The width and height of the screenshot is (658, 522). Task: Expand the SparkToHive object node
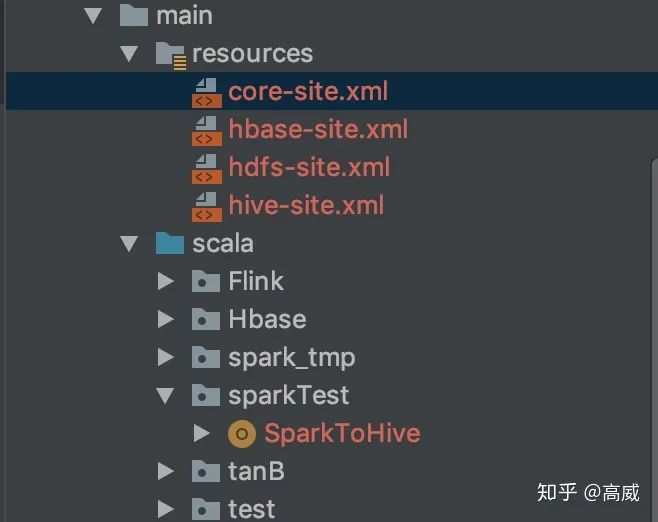(202, 433)
